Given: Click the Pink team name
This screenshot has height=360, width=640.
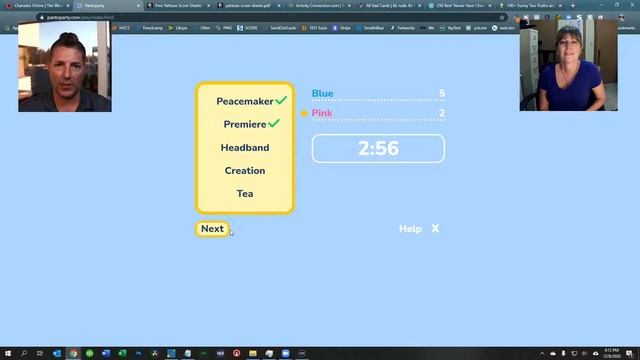Looking at the screenshot, I should pyautogui.click(x=322, y=113).
